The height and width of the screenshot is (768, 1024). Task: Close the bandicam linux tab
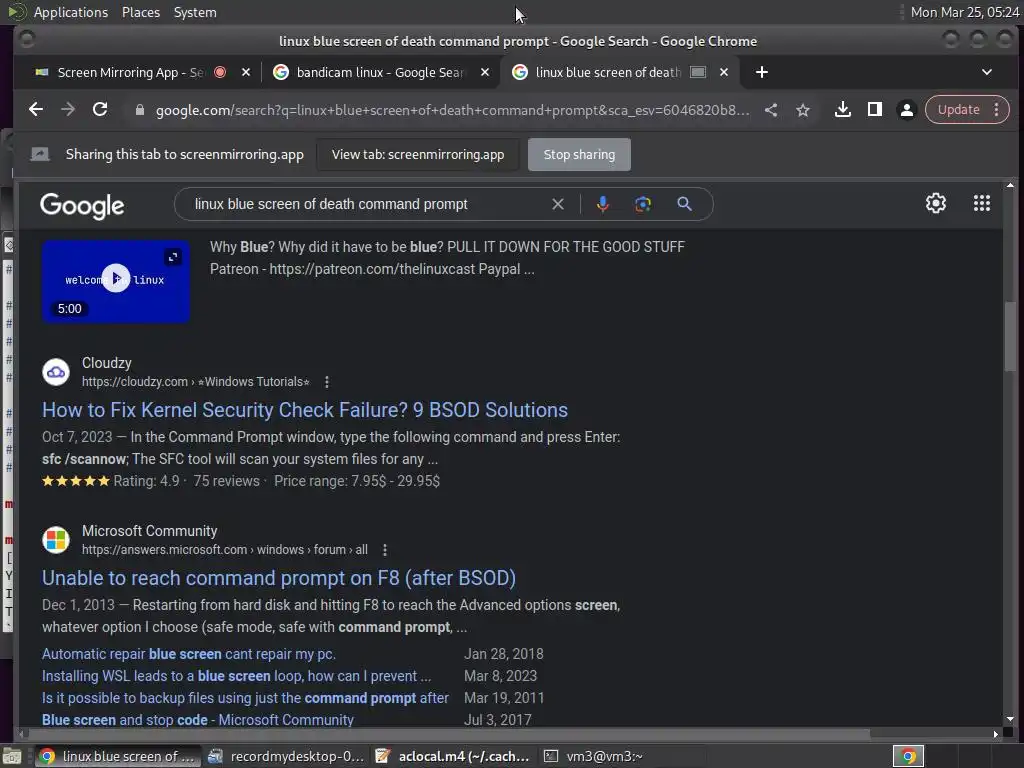pyautogui.click(x=485, y=72)
